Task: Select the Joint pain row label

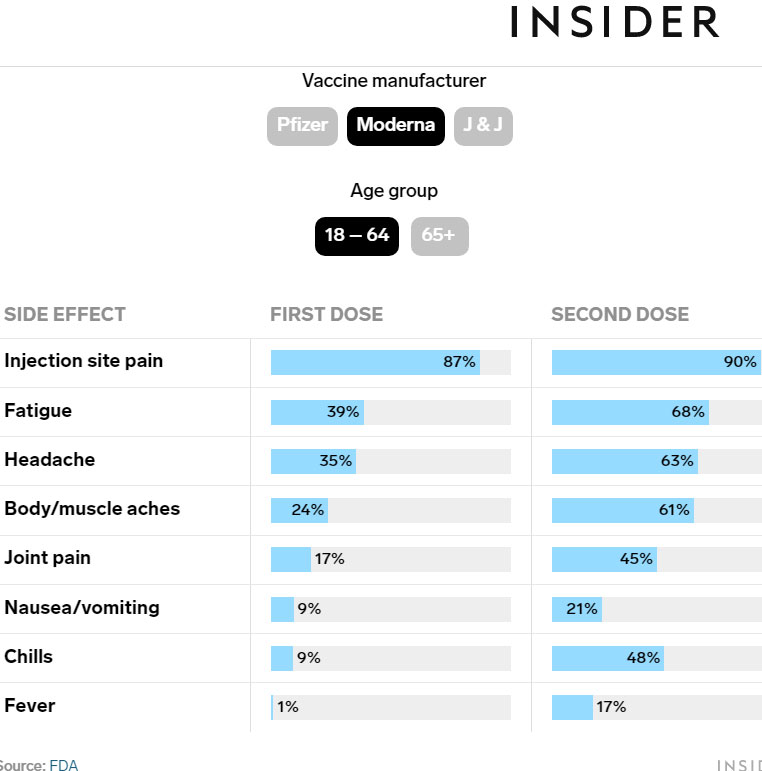Action: (48, 559)
